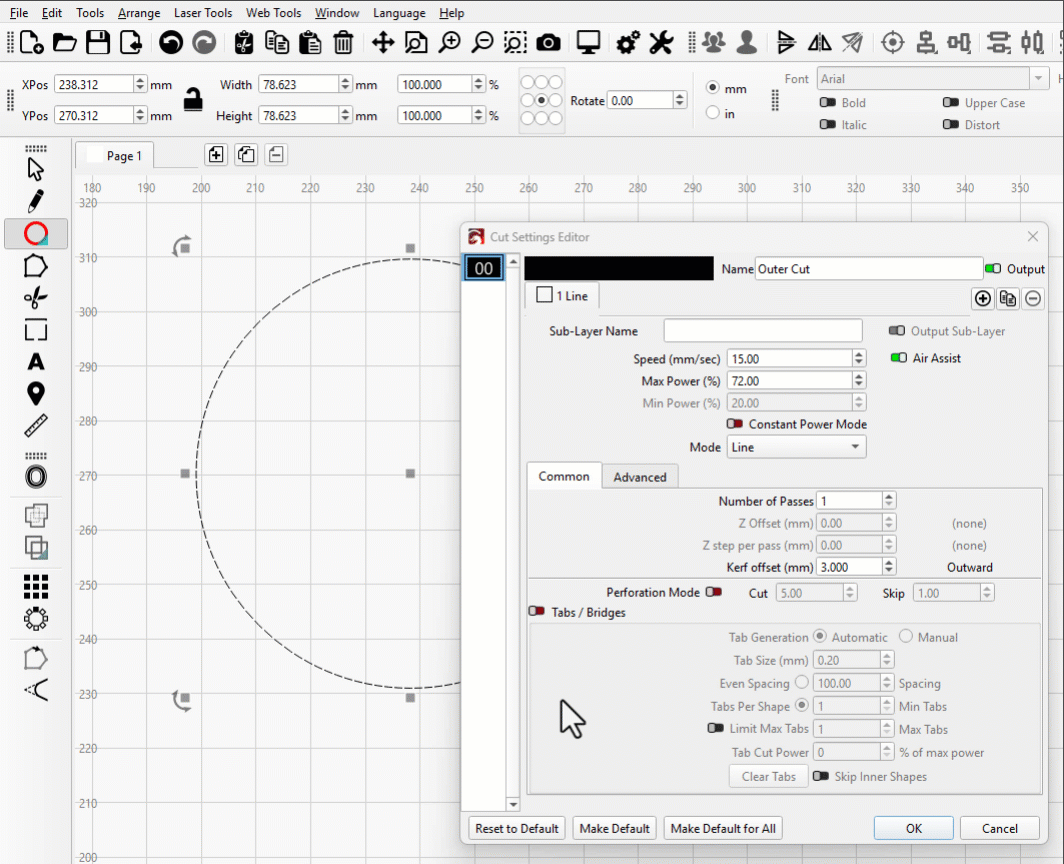Add a new sub-layer with plus icon

coord(983,298)
